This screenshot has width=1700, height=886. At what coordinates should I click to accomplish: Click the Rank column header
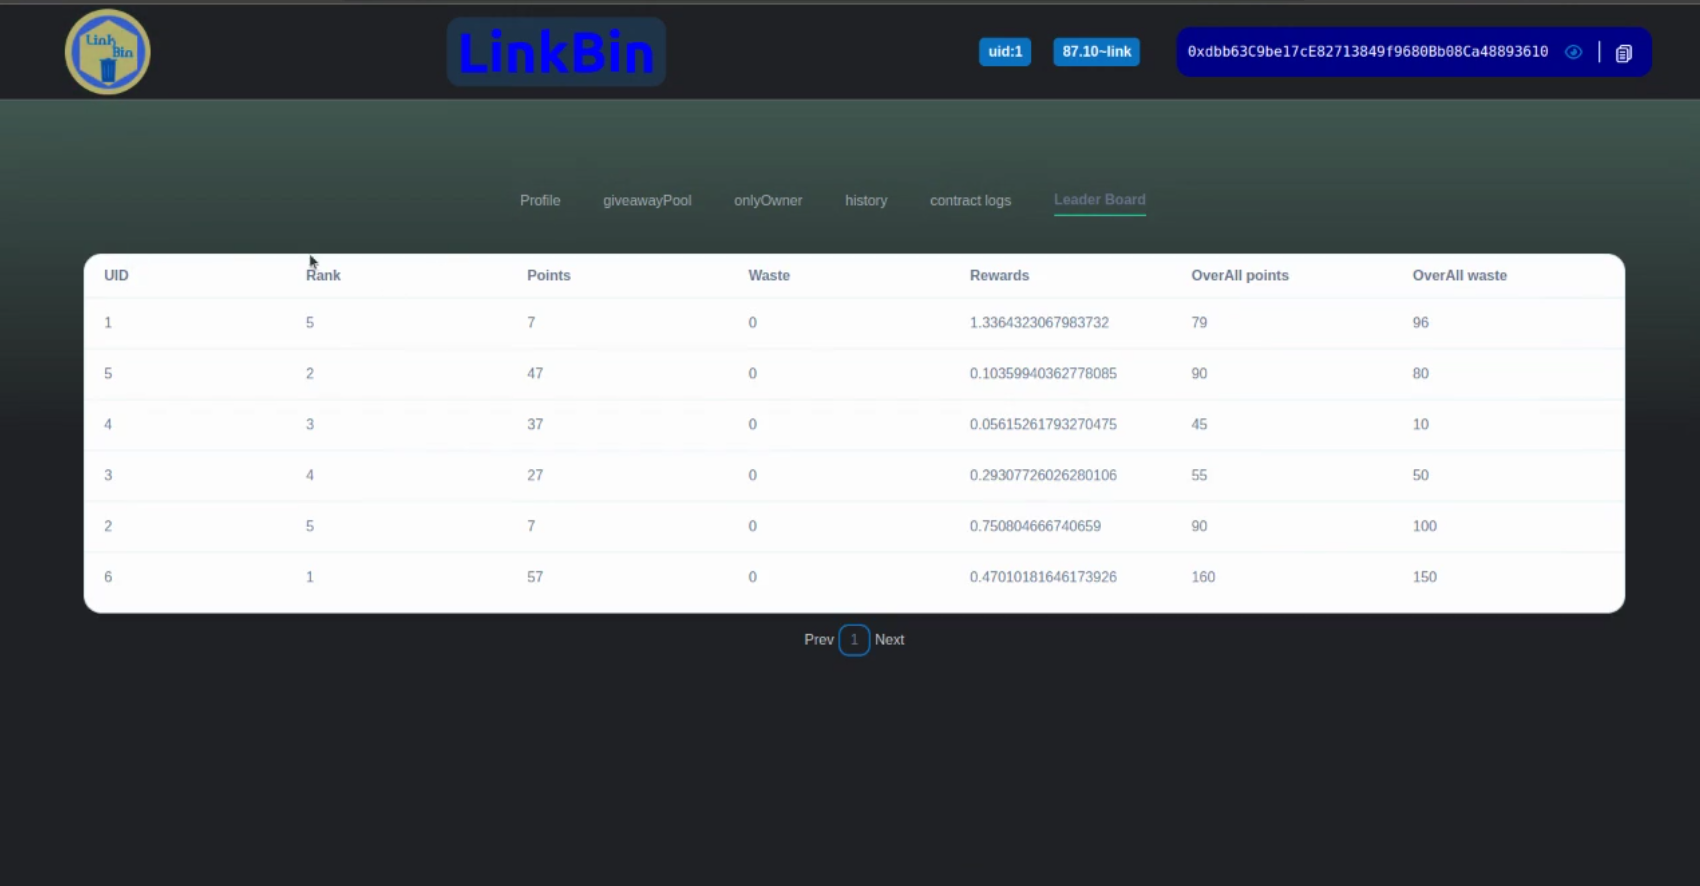coord(323,275)
